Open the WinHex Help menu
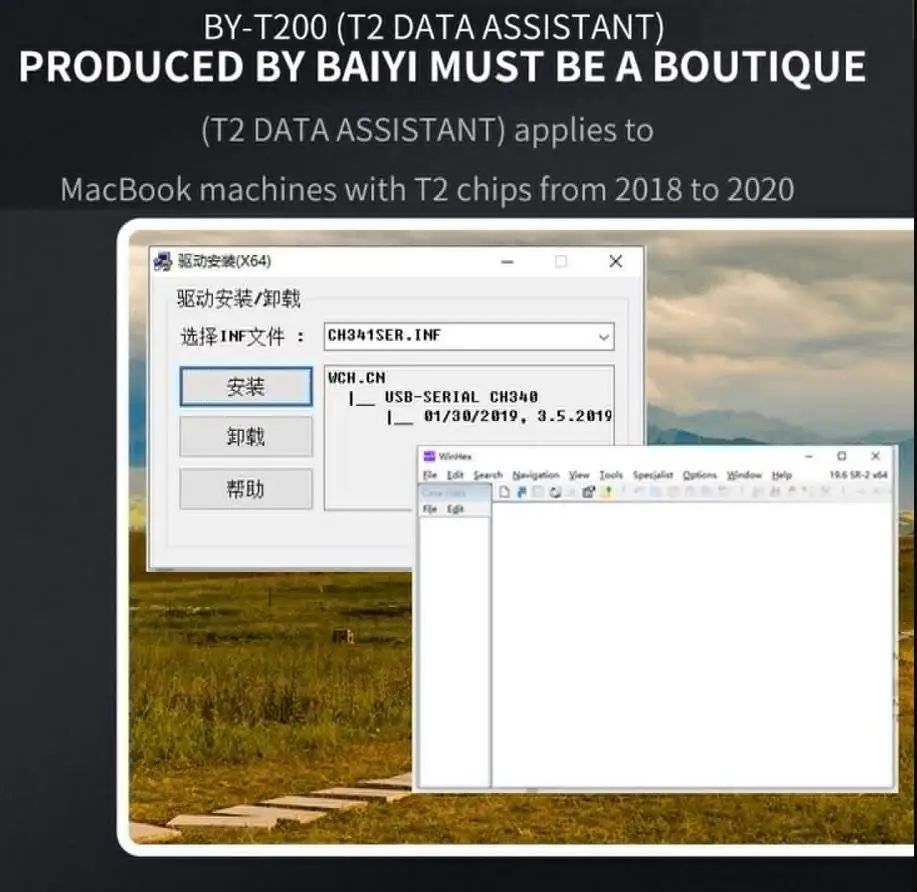 pos(782,475)
